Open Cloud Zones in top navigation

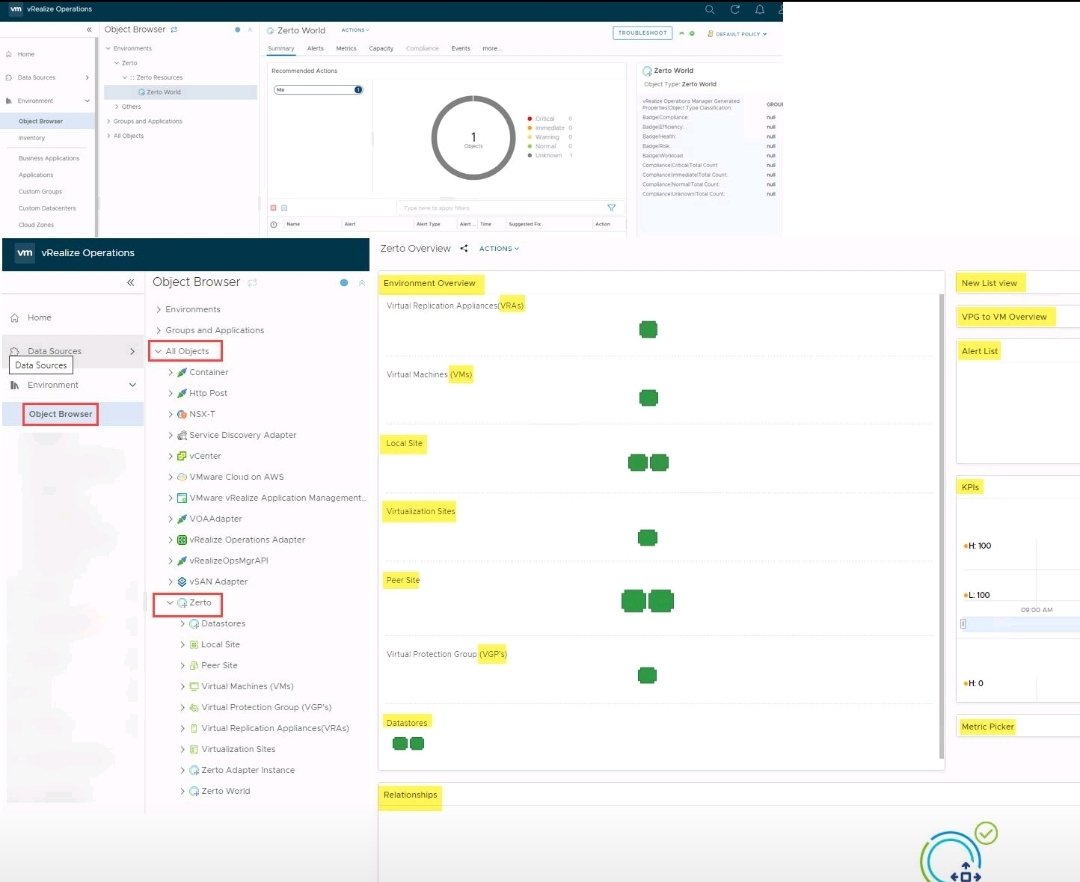click(36, 225)
